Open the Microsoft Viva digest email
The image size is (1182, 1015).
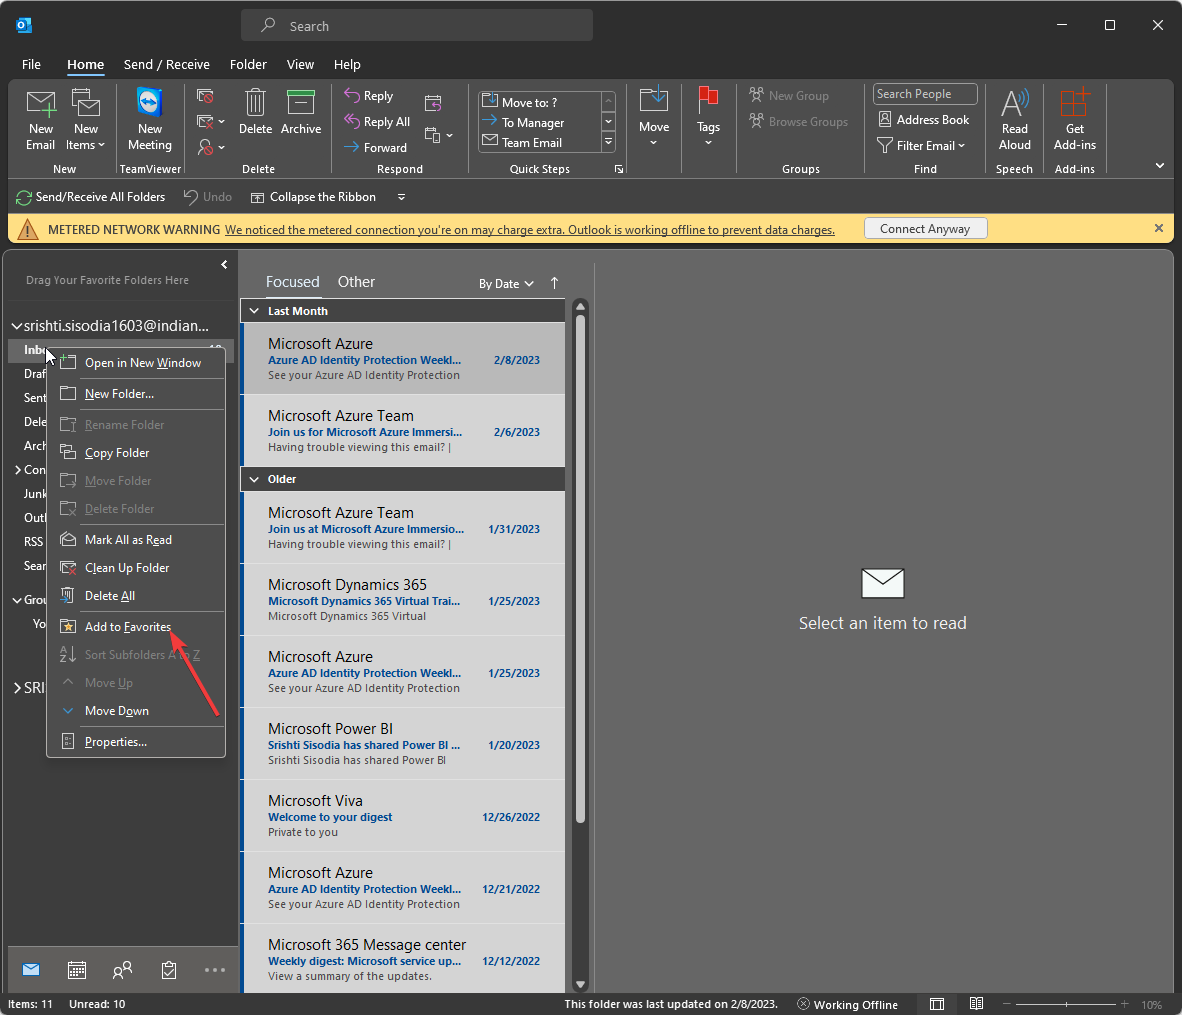[x=404, y=816]
